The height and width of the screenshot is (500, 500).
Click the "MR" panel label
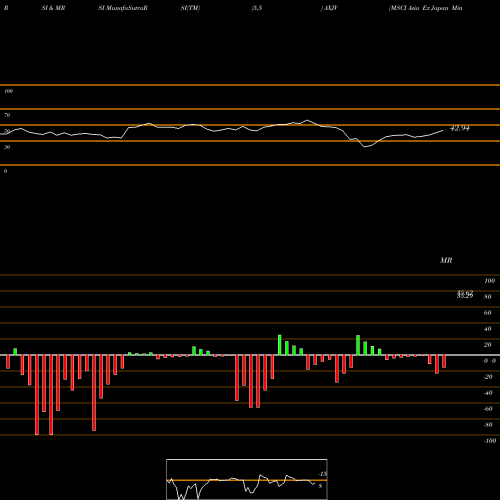(446, 260)
